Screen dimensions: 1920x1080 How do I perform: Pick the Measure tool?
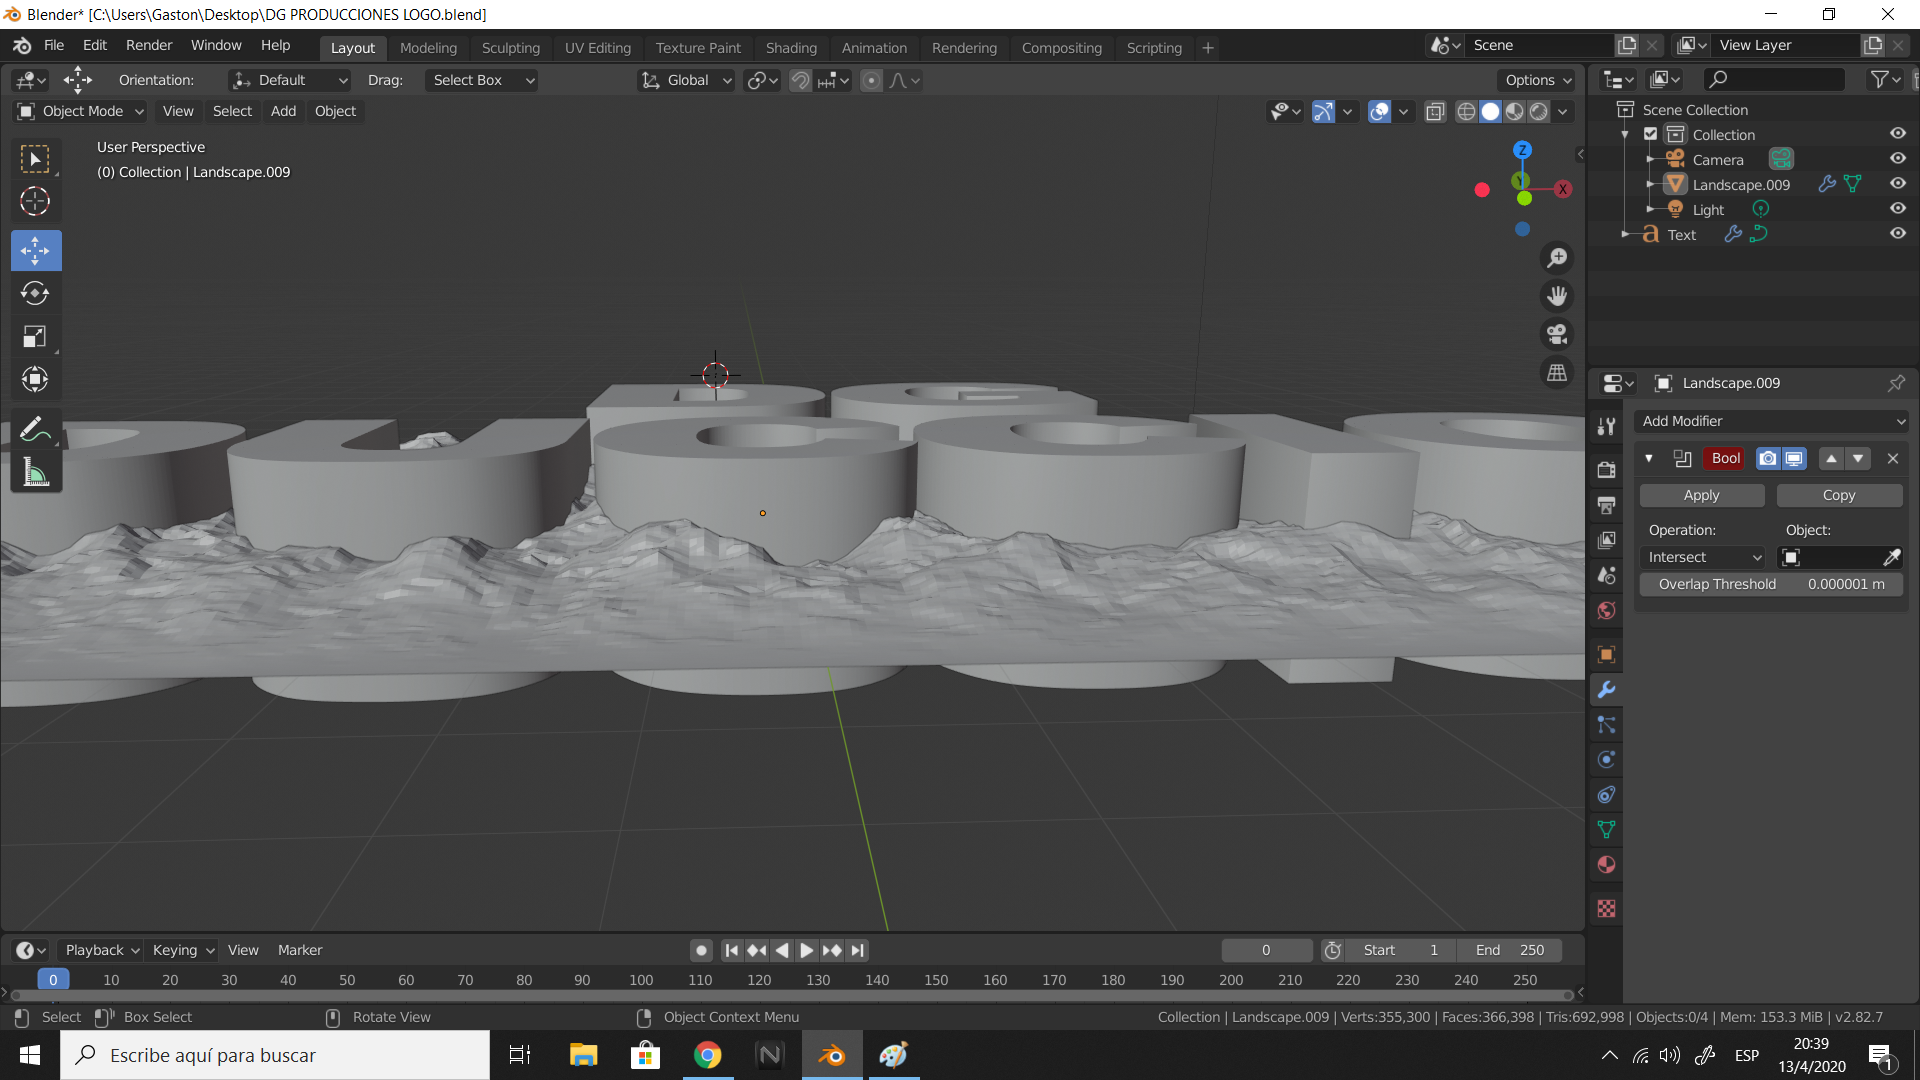pos(35,473)
